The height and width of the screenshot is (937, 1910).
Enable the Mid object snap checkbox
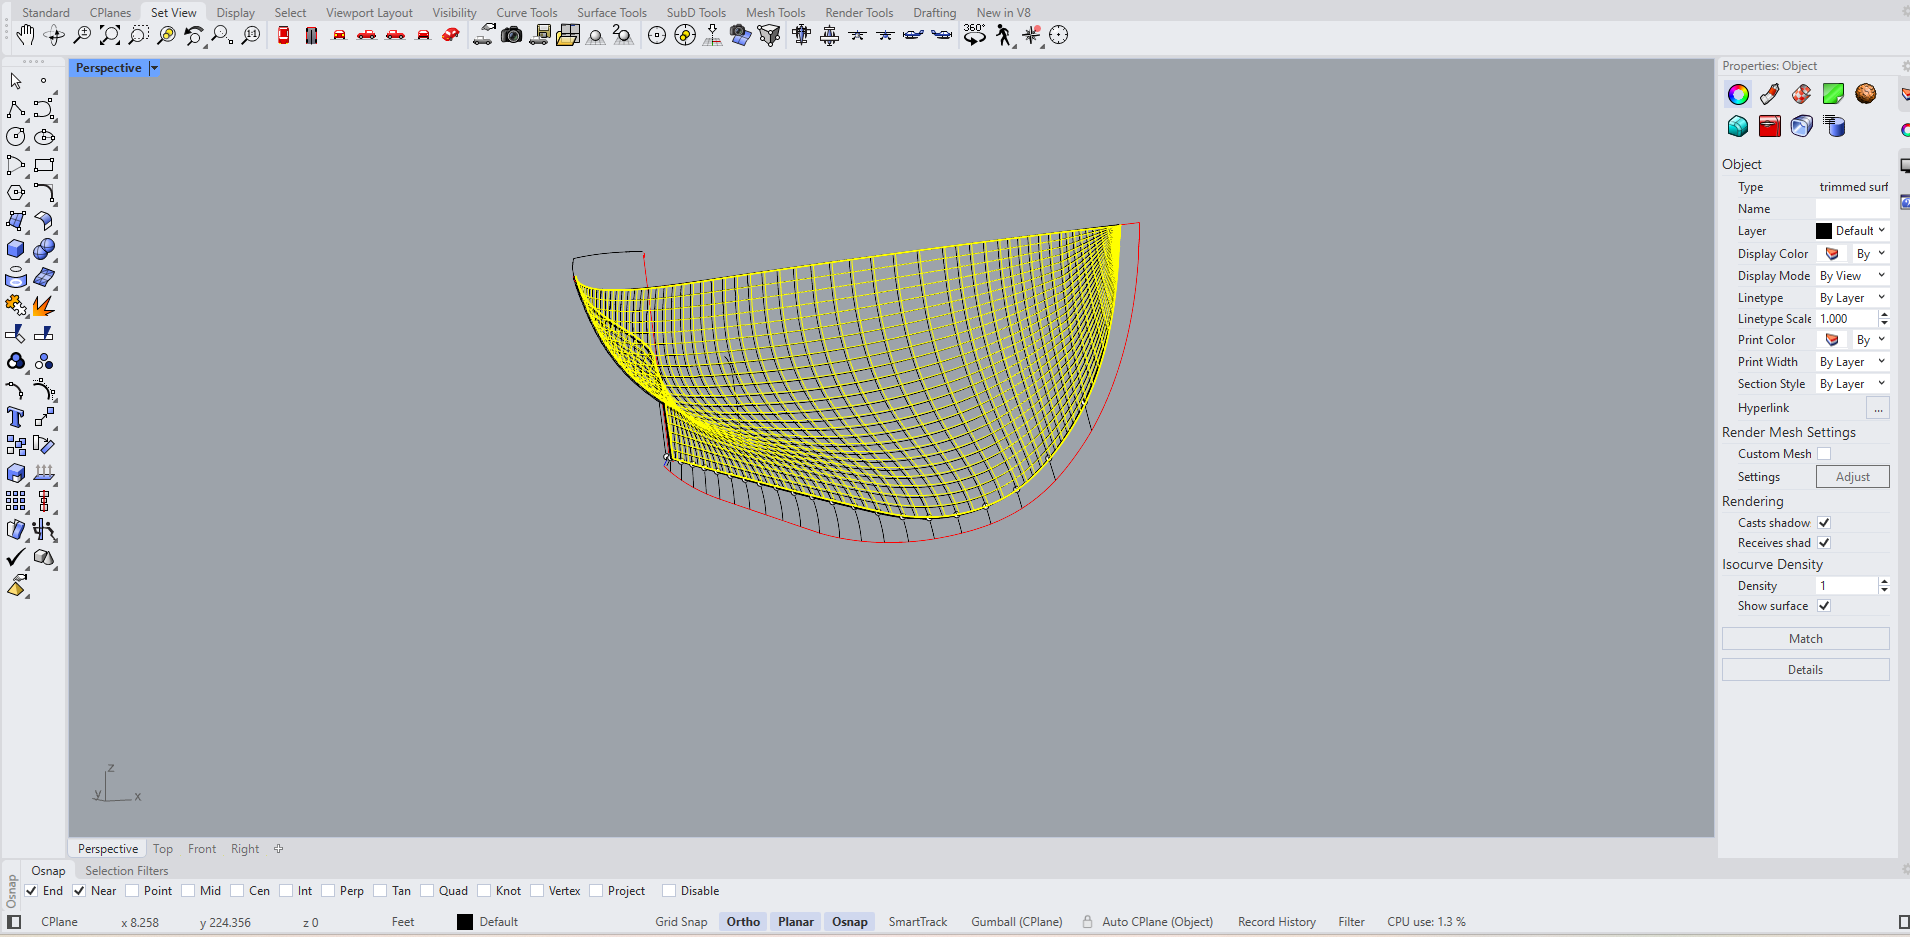tap(189, 891)
